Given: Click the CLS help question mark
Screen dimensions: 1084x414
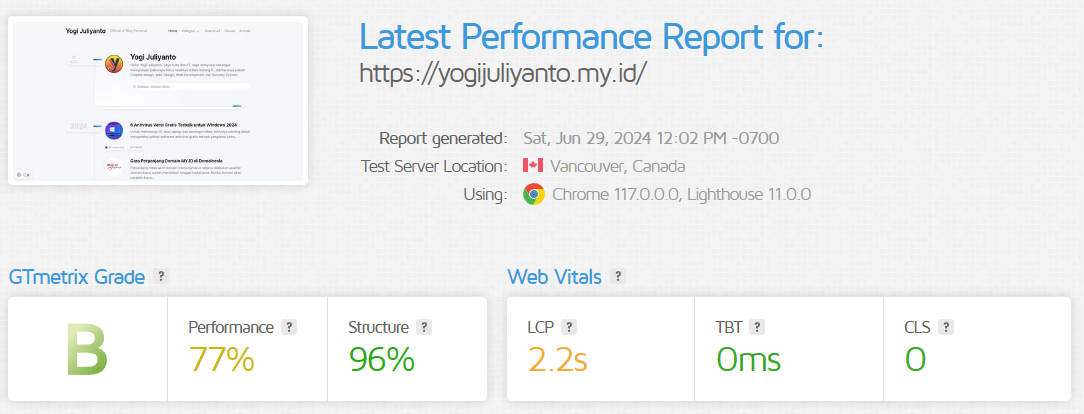Looking at the screenshot, I should pyautogui.click(x=946, y=328).
